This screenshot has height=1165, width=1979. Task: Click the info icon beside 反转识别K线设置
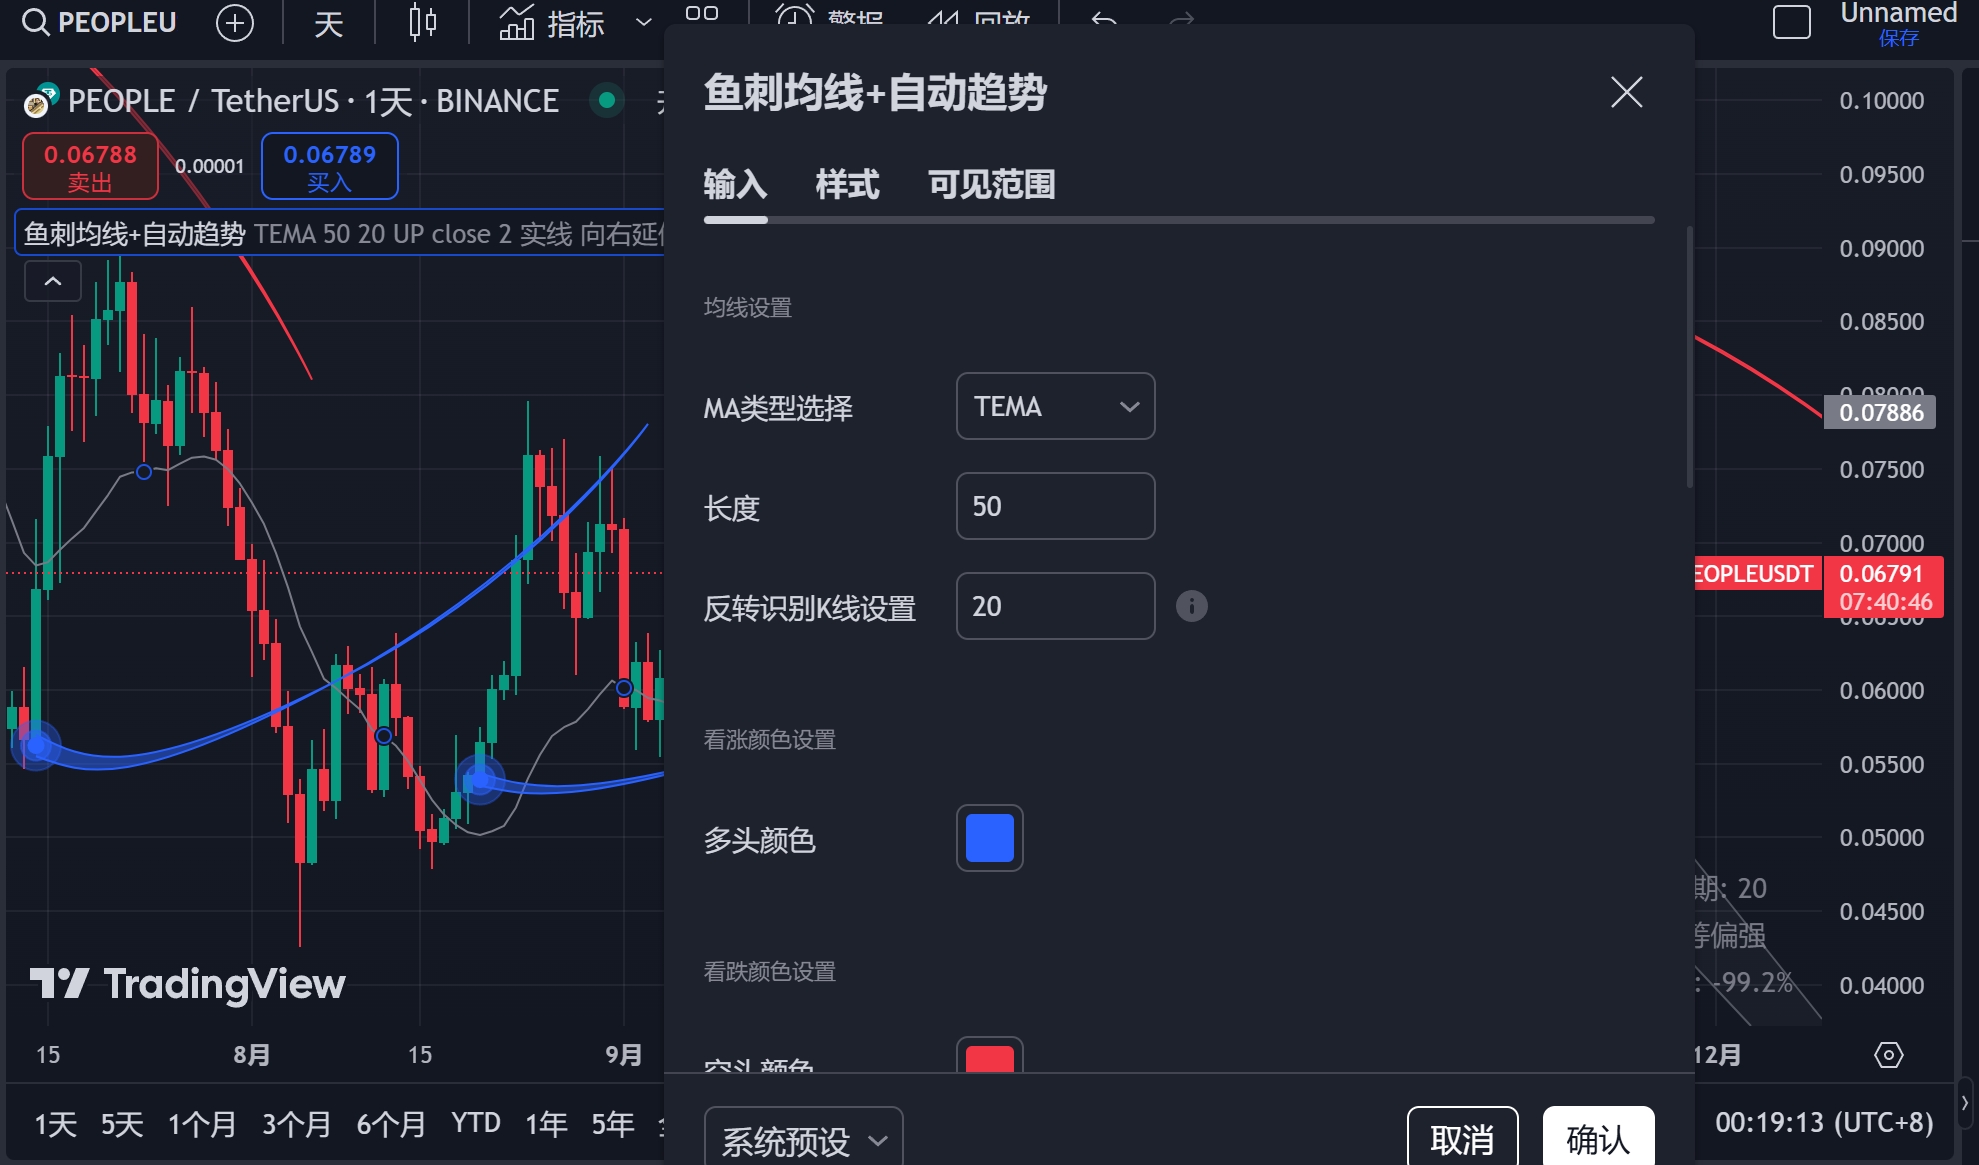pos(1191,606)
